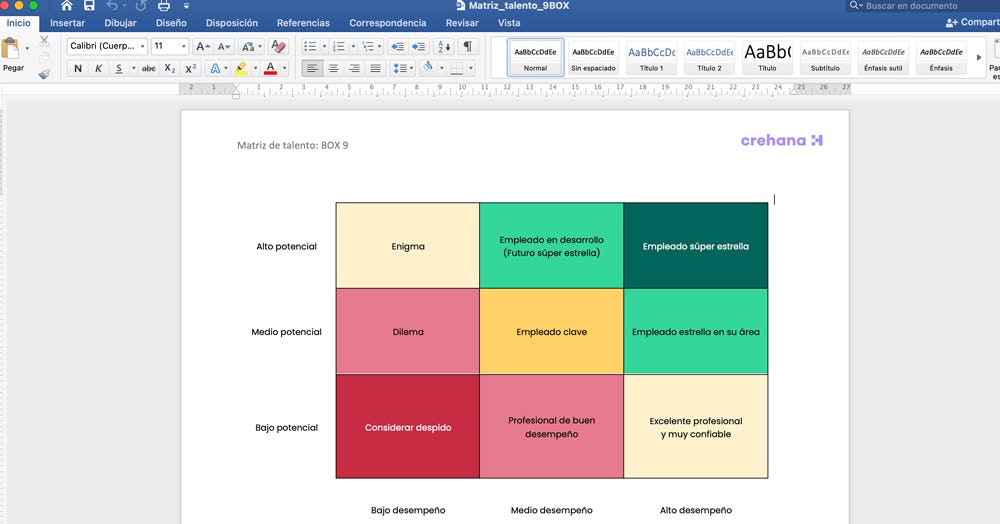Apply shading with paint bucket icon
1000x524 pixels.
[428, 67]
